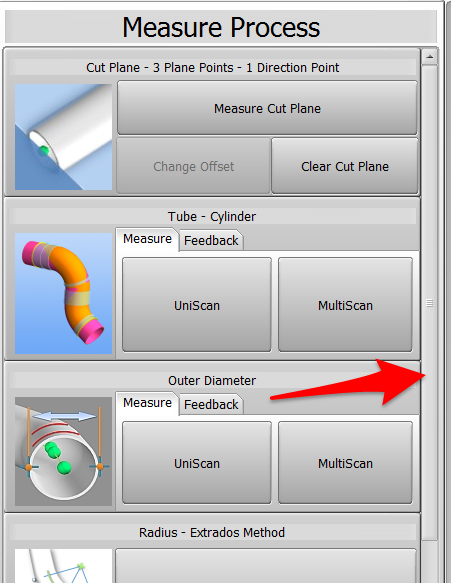Select Measure tab in Tube - Cylinder
This screenshot has height=583, width=451.
[147, 239]
